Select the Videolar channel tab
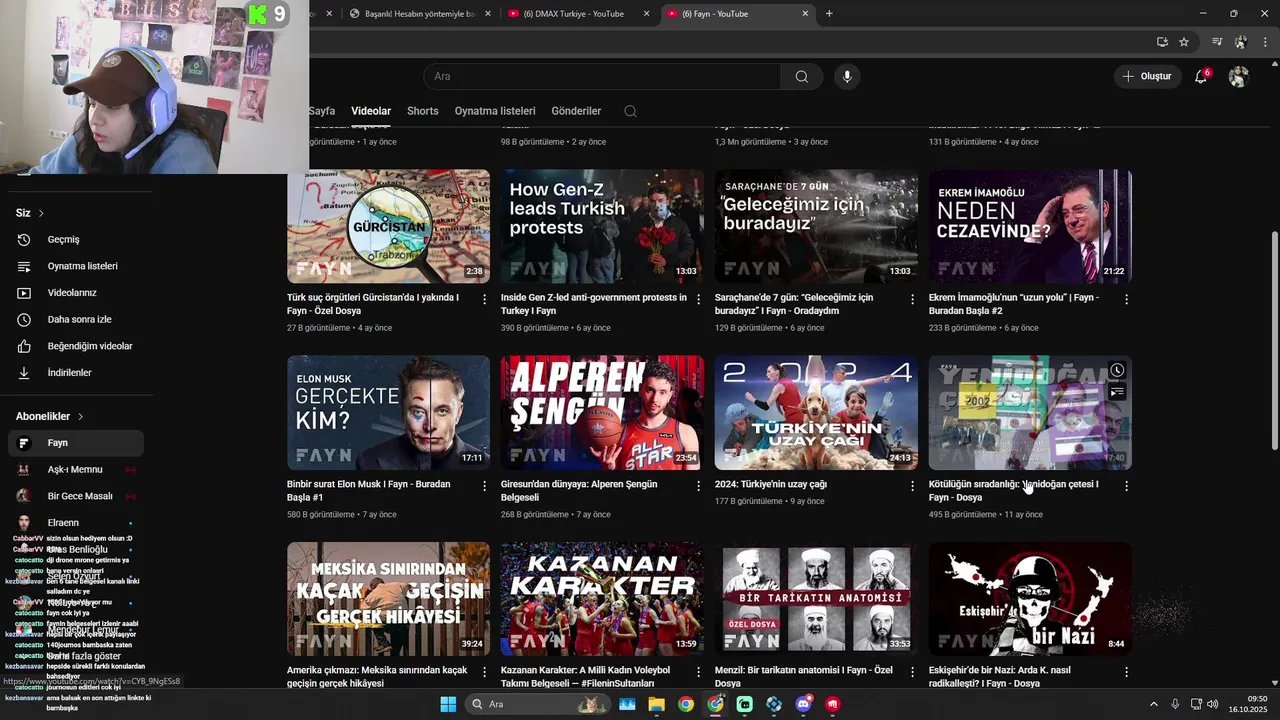 [371, 111]
